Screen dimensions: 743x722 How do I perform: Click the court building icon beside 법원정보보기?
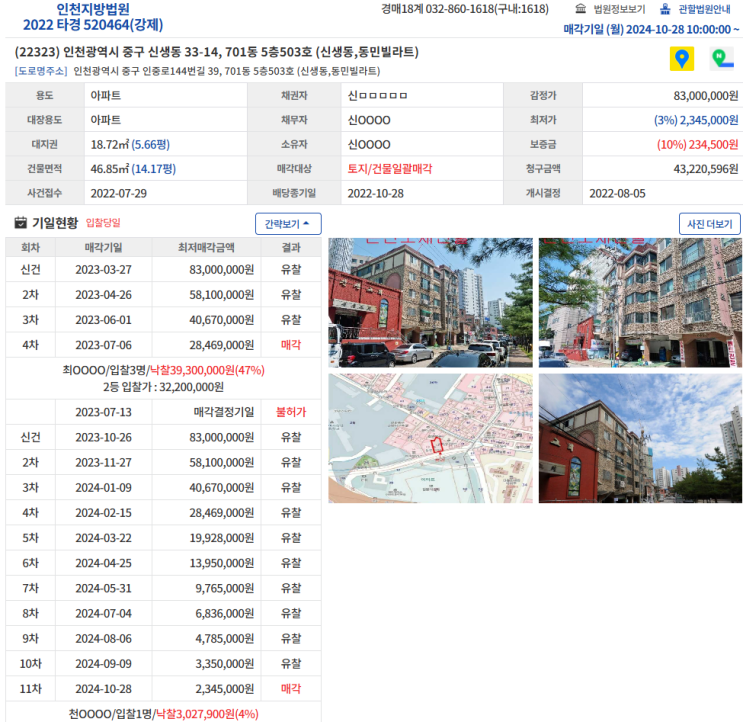[580, 9]
